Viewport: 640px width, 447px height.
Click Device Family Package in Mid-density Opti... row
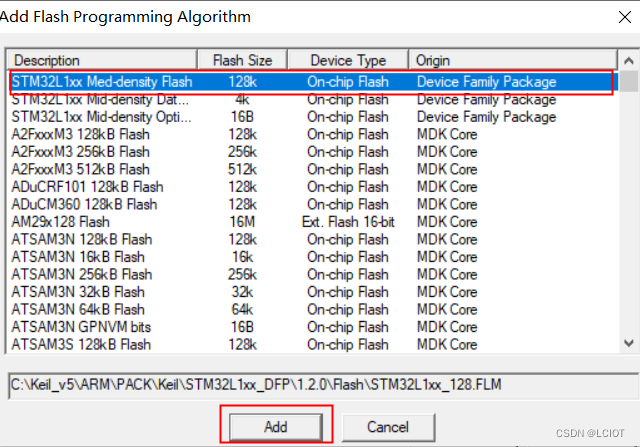(x=487, y=117)
